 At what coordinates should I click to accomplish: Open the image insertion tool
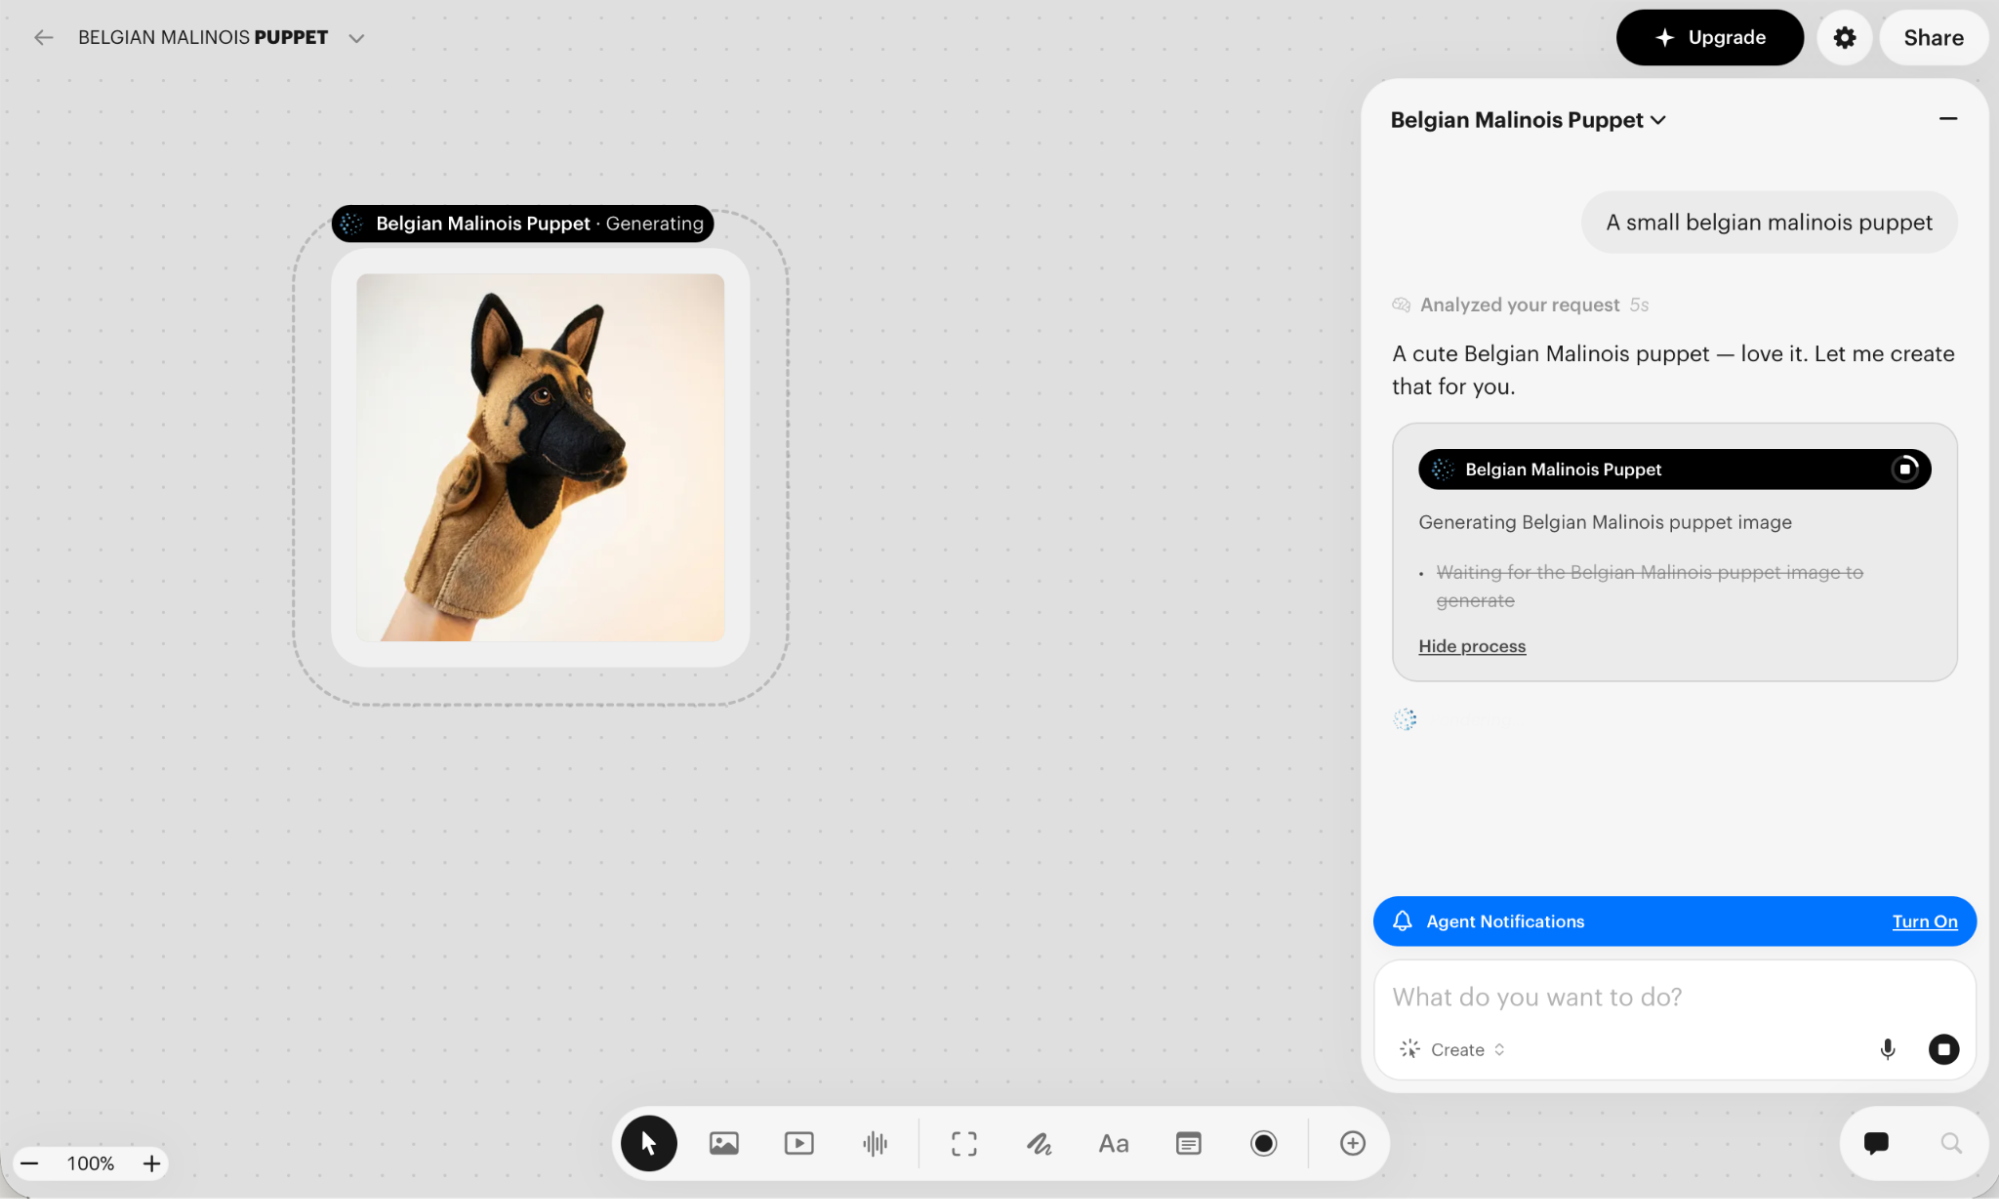(724, 1142)
